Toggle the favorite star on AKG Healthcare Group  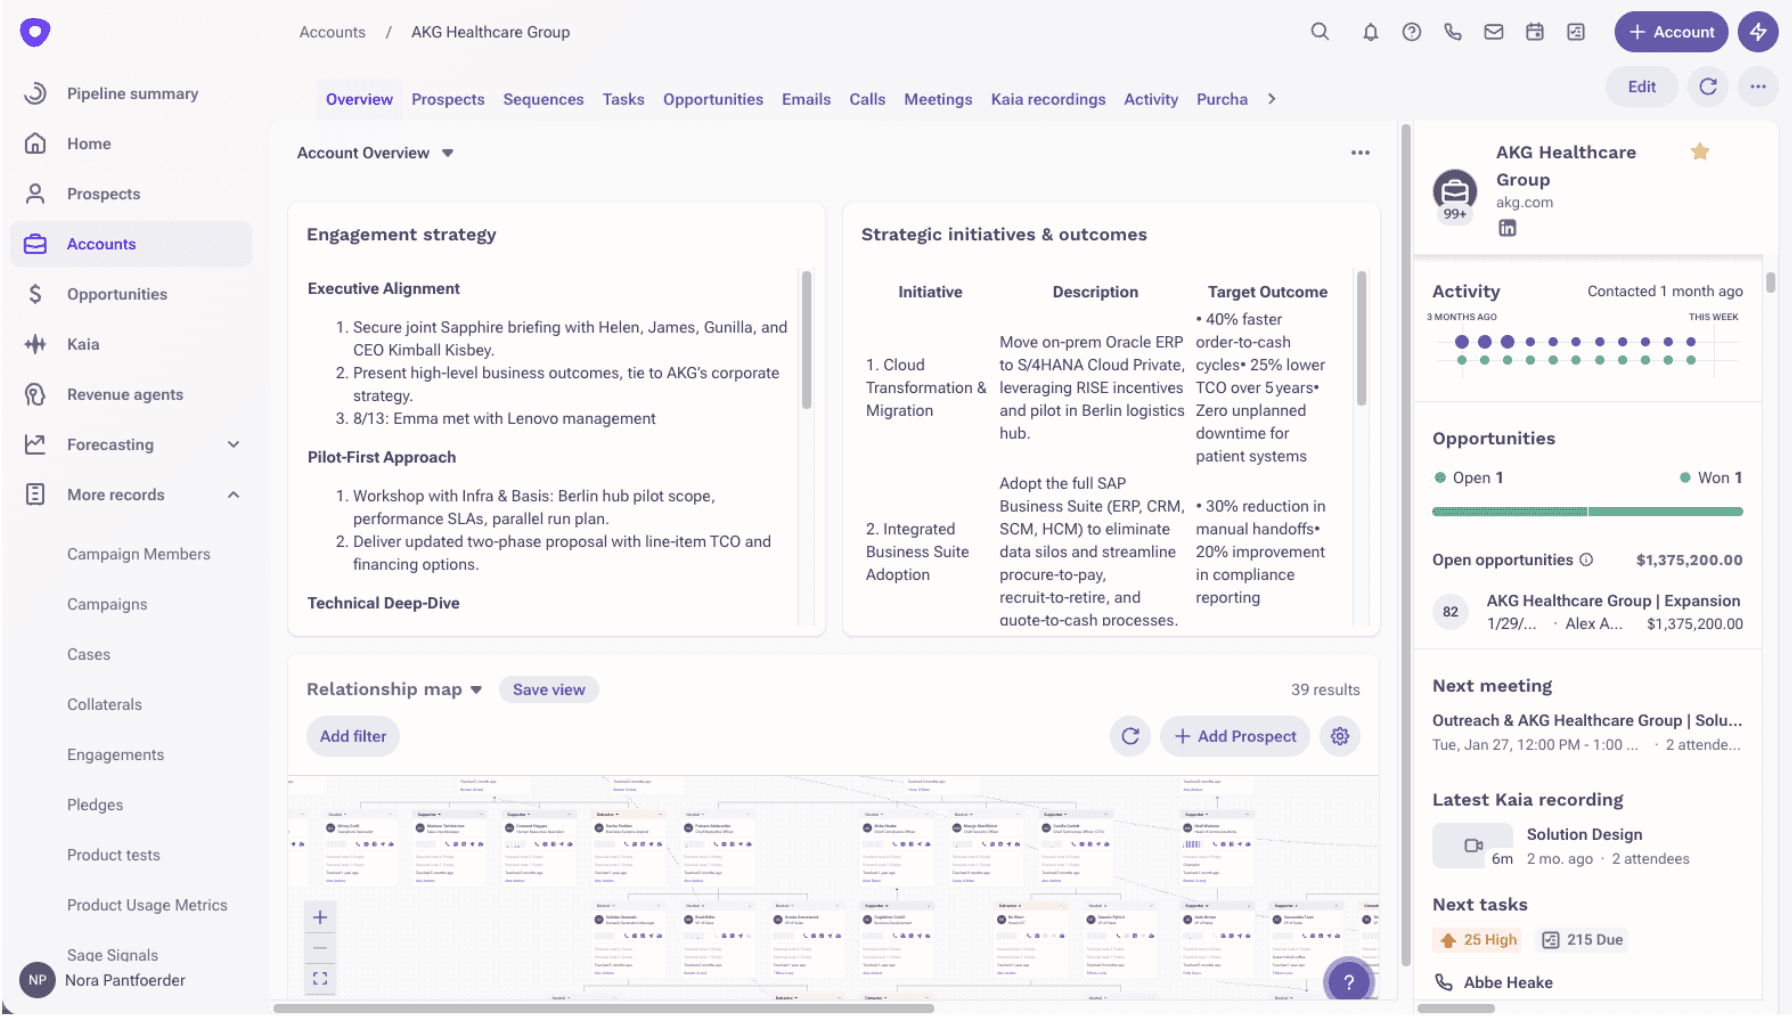(x=1700, y=151)
